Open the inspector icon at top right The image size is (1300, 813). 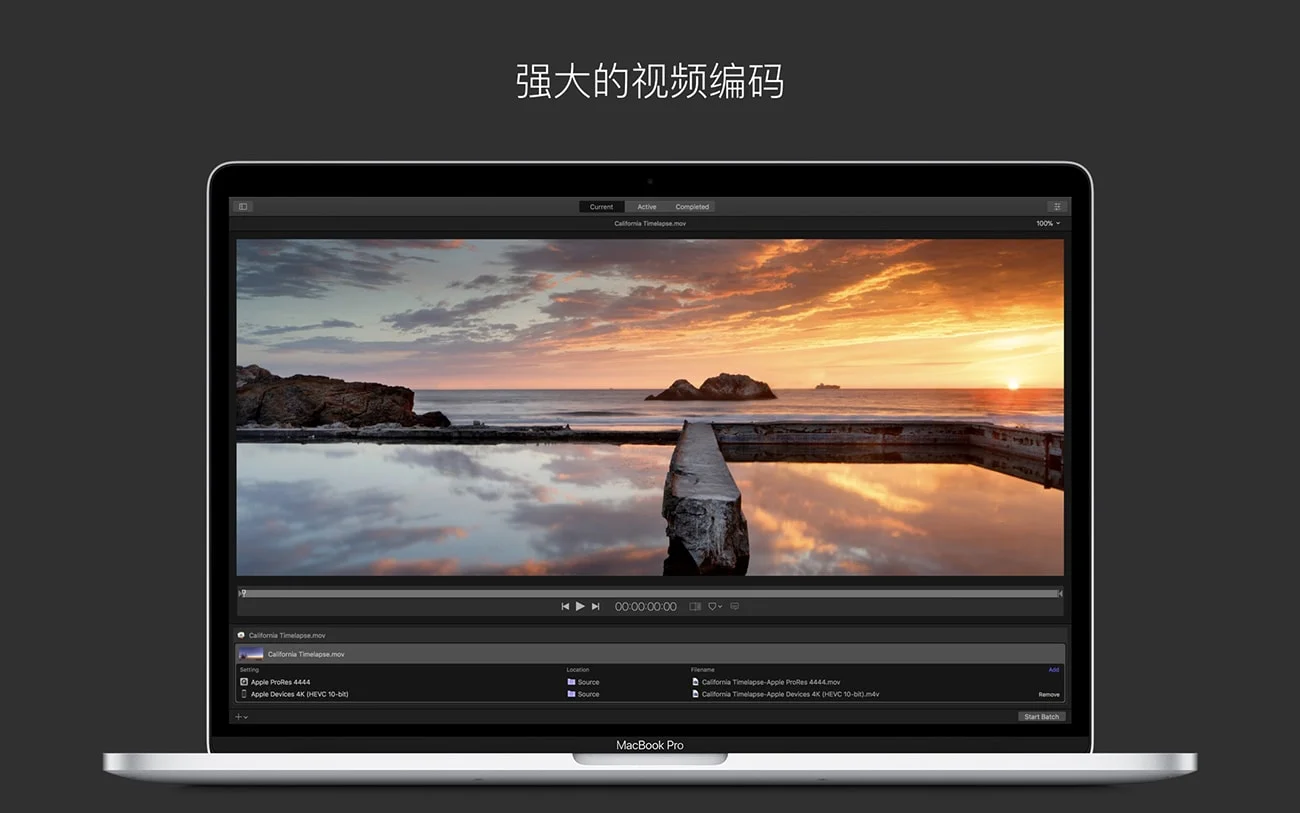(x=1057, y=206)
